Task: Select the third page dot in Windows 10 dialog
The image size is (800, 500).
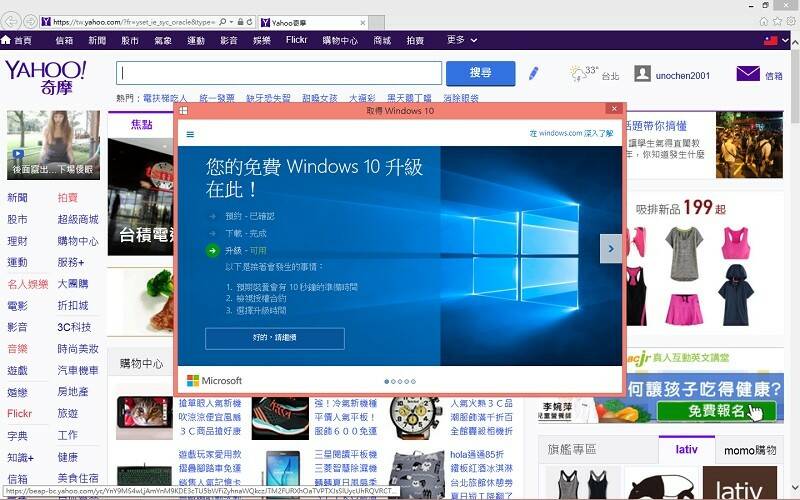Action: [x=400, y=381]
